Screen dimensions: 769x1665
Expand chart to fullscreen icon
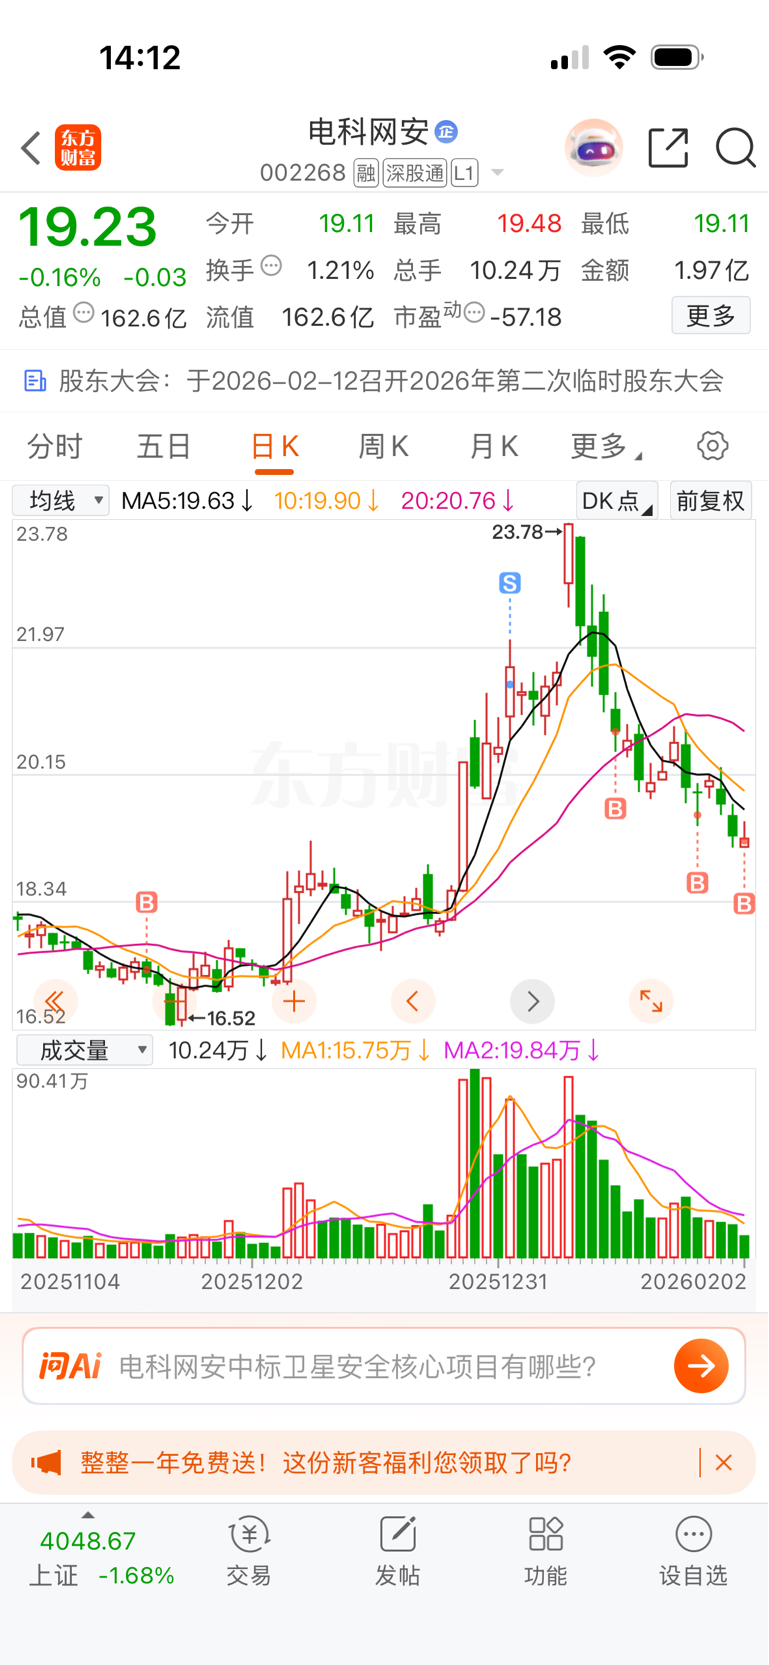[651, 1001]
